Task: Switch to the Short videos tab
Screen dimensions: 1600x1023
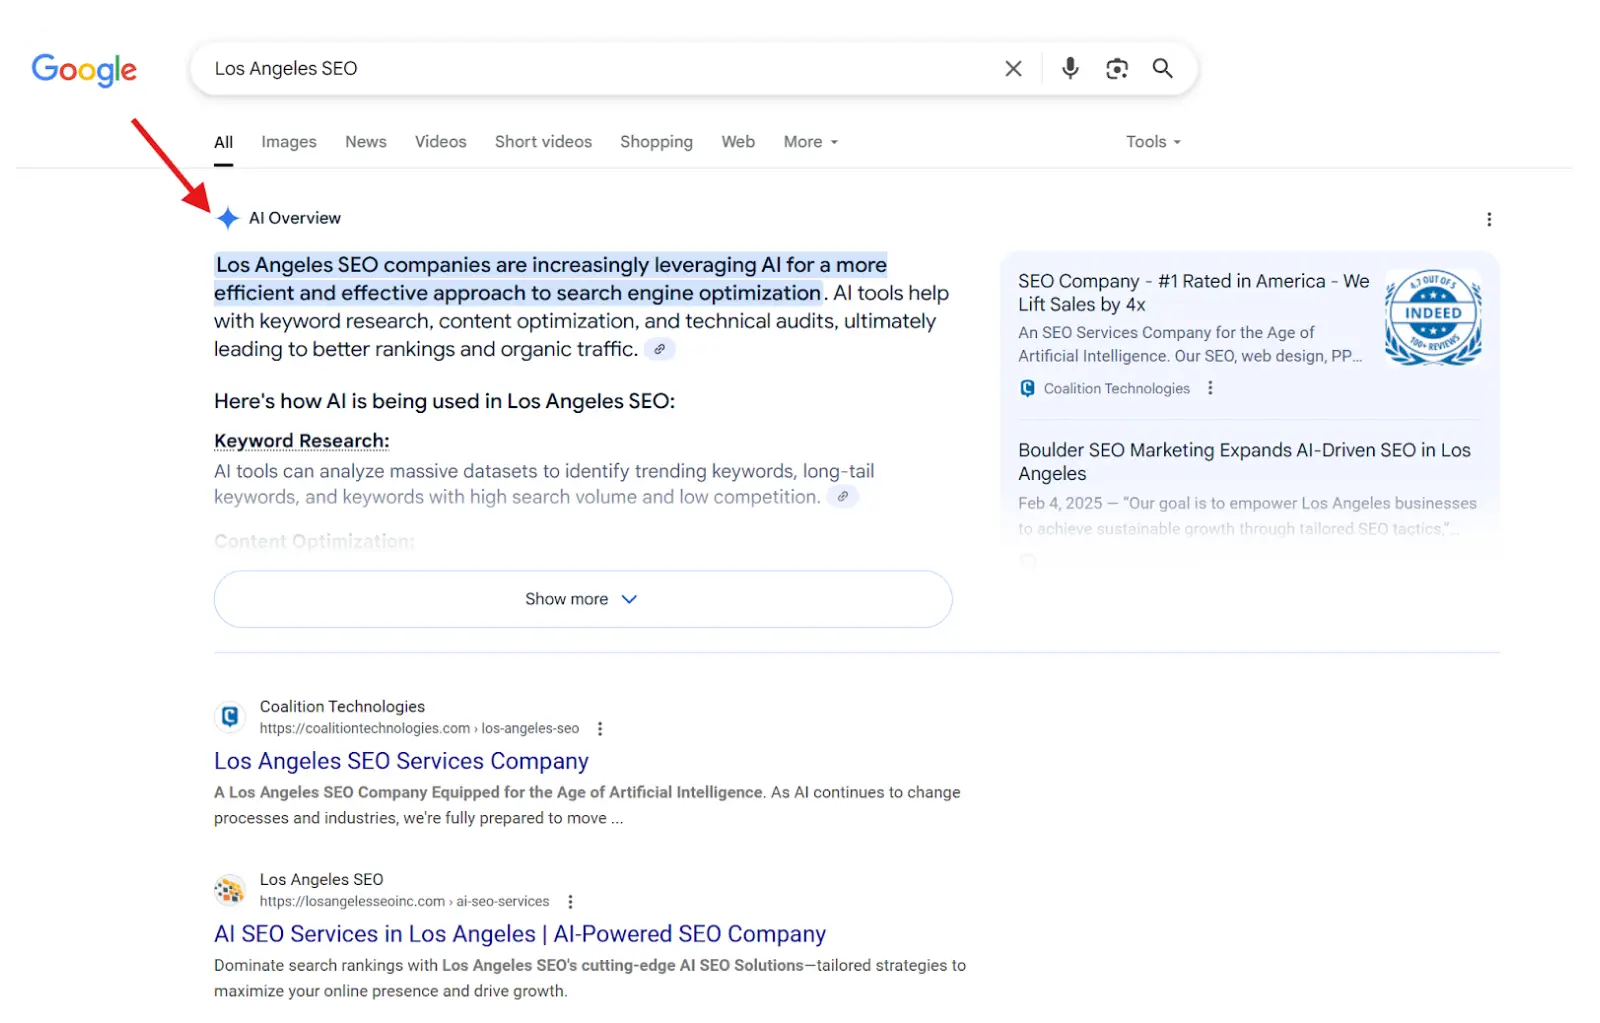Action: click(x=543, y=142)
